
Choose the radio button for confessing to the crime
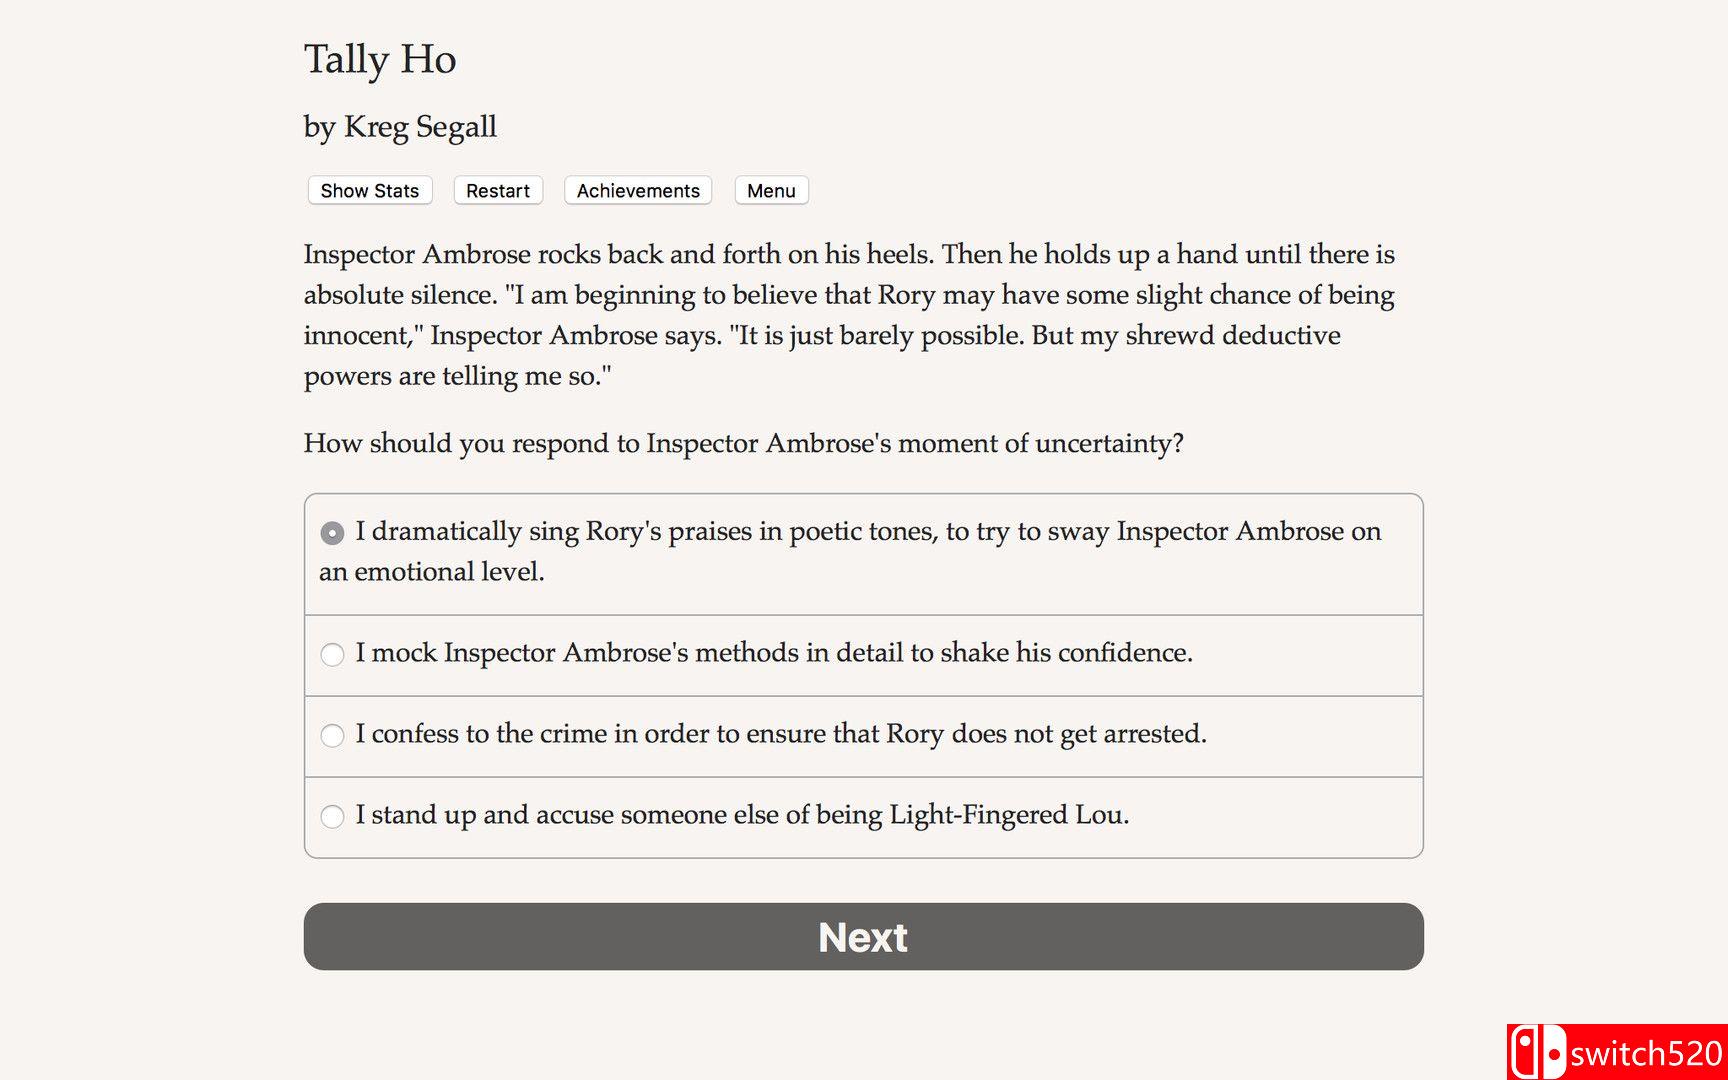click(332, 735)
